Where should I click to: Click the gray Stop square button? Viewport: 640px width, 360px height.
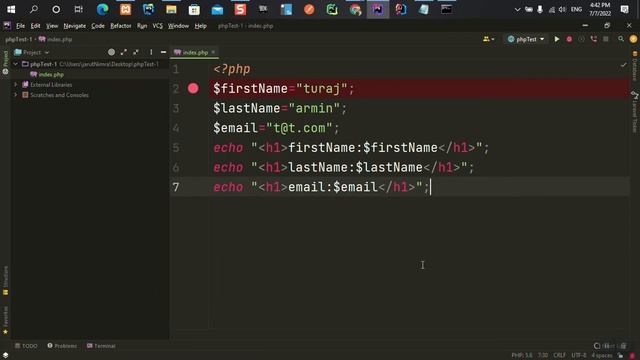point(606,39)
